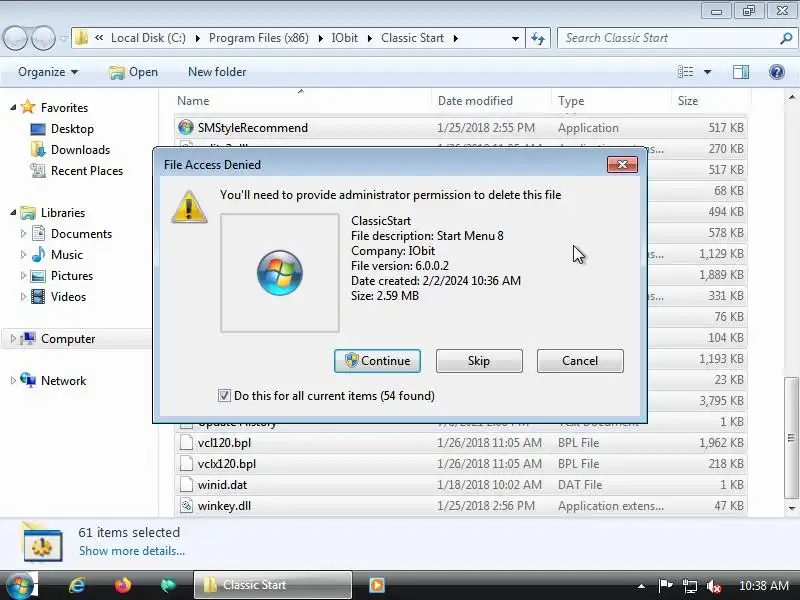The width and height of the screenshot is (800, 600).
Task: Launch Firefox from taskbar
Action: click(122, 585)
